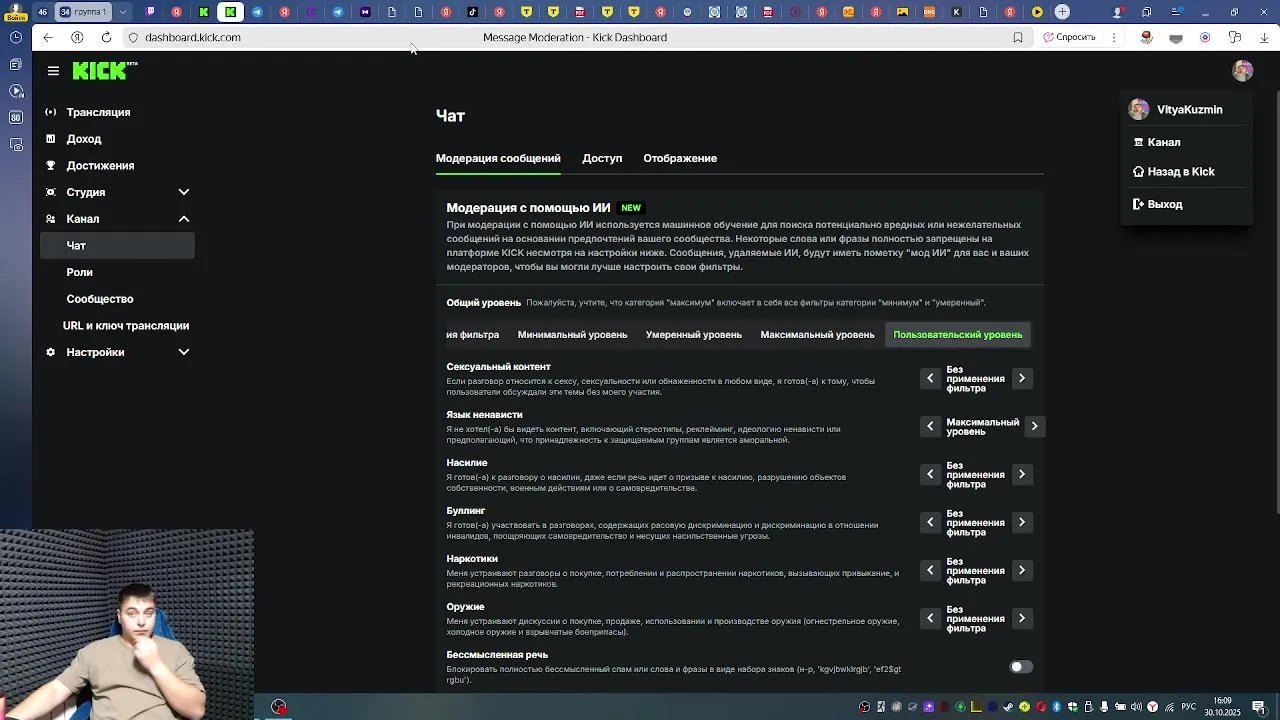The image size is (1280, 720).
Task: Click the right arrow for Оружие filter
Action: pyautogui.click(x=1021, y=618)
